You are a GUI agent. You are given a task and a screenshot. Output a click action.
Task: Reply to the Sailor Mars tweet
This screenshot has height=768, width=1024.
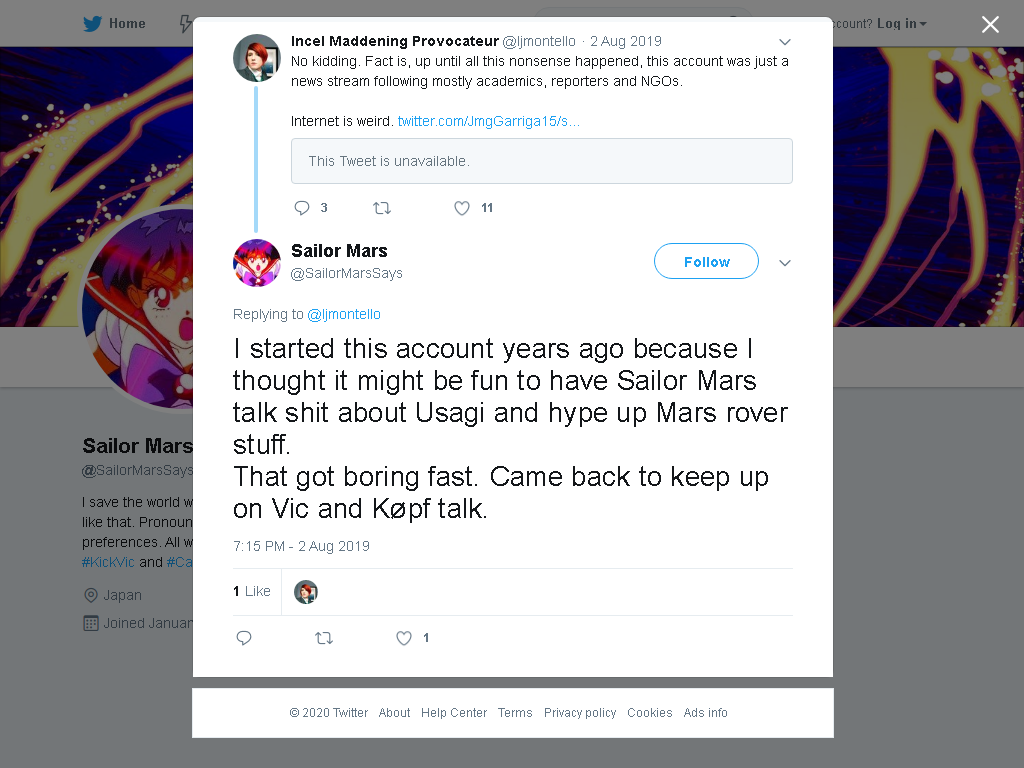coord(244,638)
